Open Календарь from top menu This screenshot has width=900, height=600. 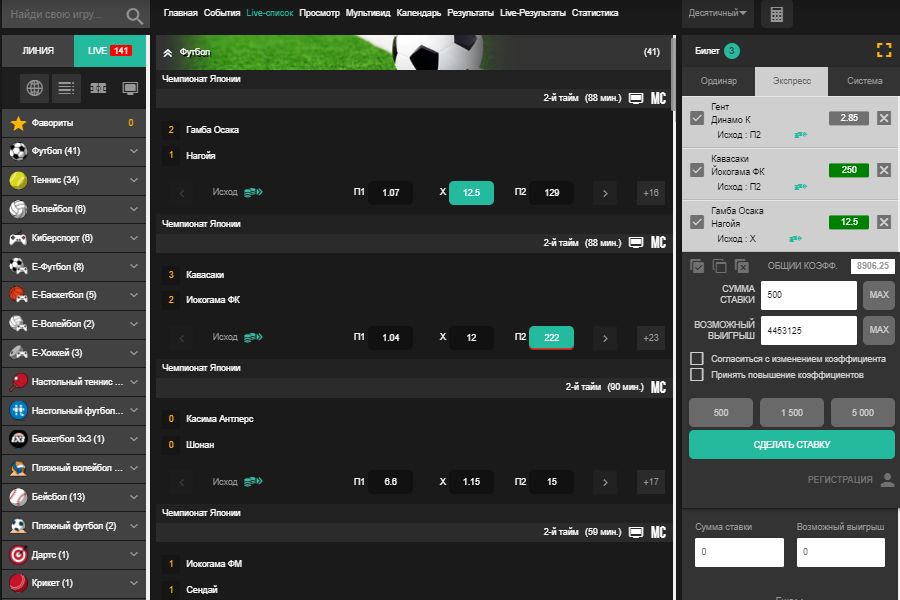[x=418, y=13]
